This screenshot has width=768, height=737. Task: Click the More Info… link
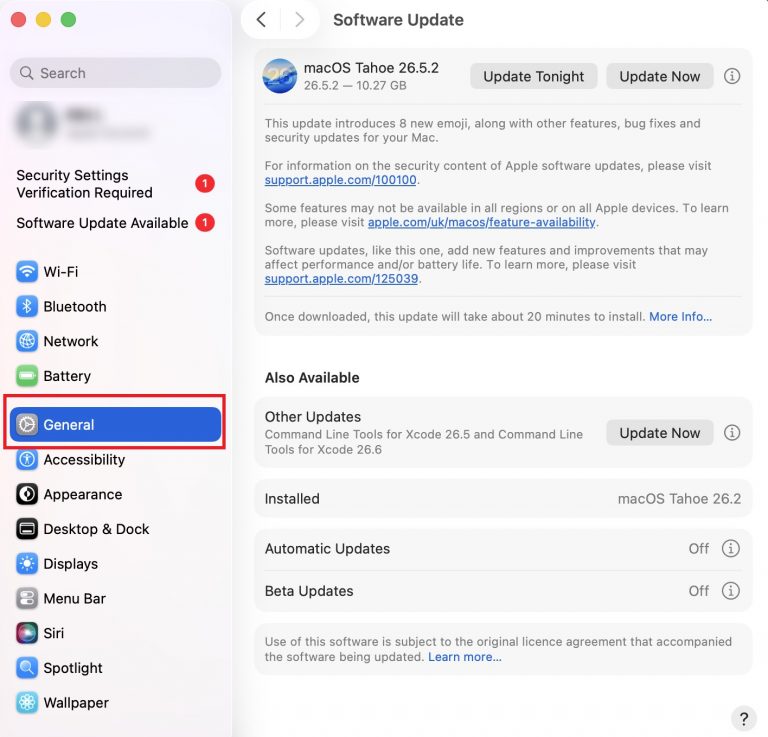680,316
